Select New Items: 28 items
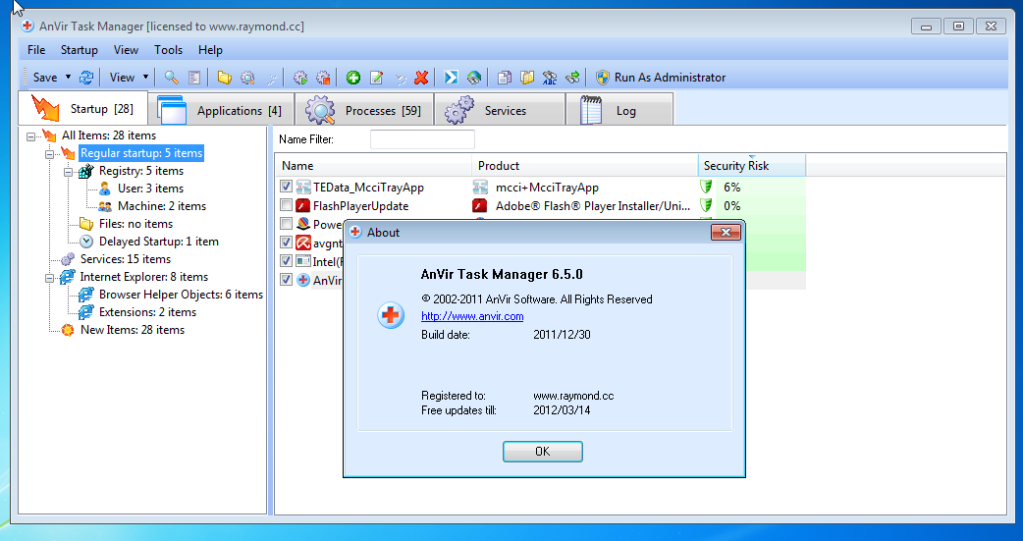Screen dimensions: 1023x541 pos(132,330)
